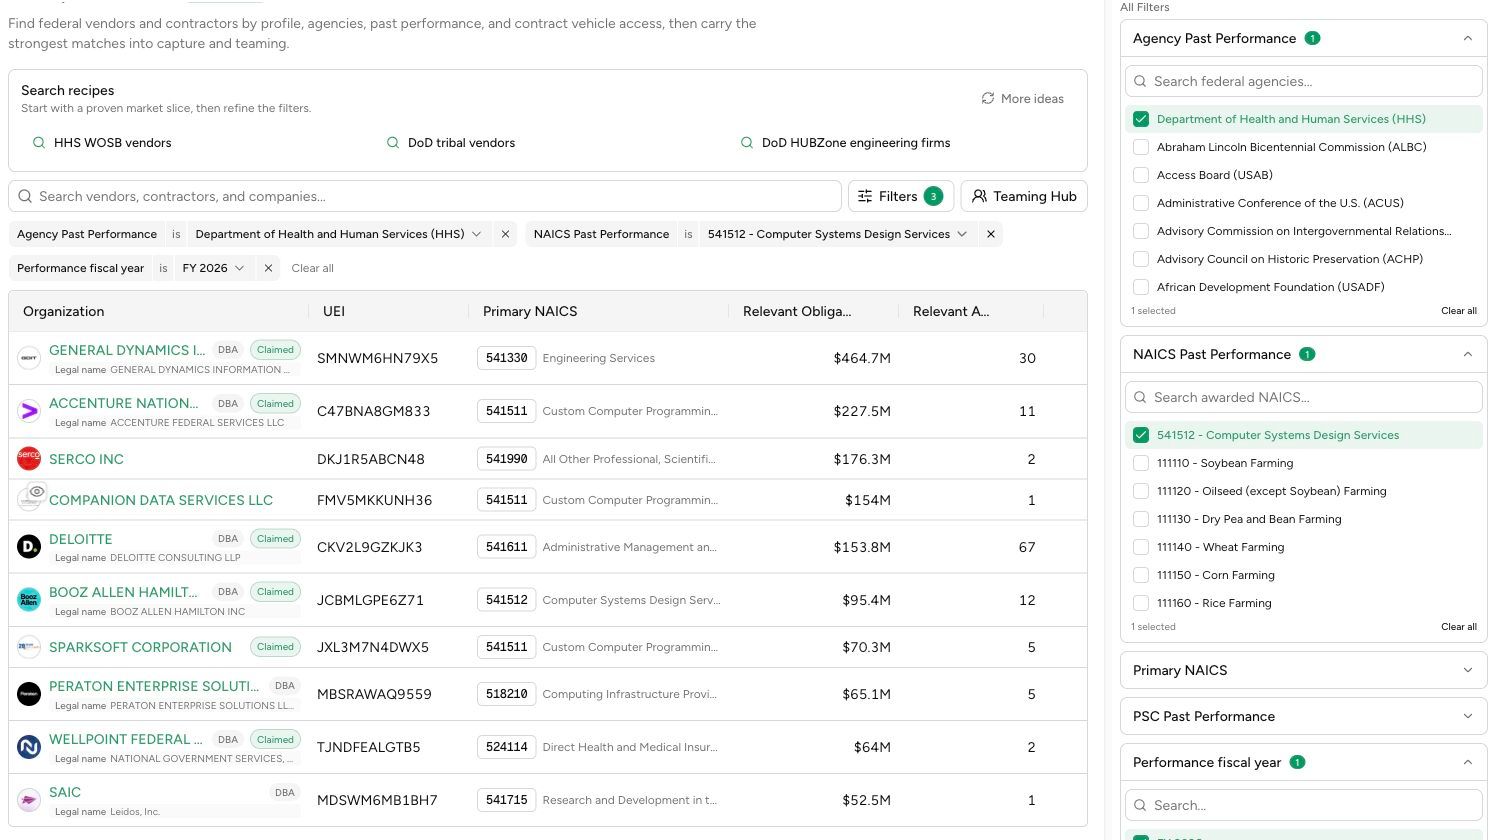Click the search icon of HHS WOSB vendors recipe
This screenshot has height=840, width=1490.
(x=39, y=143)
